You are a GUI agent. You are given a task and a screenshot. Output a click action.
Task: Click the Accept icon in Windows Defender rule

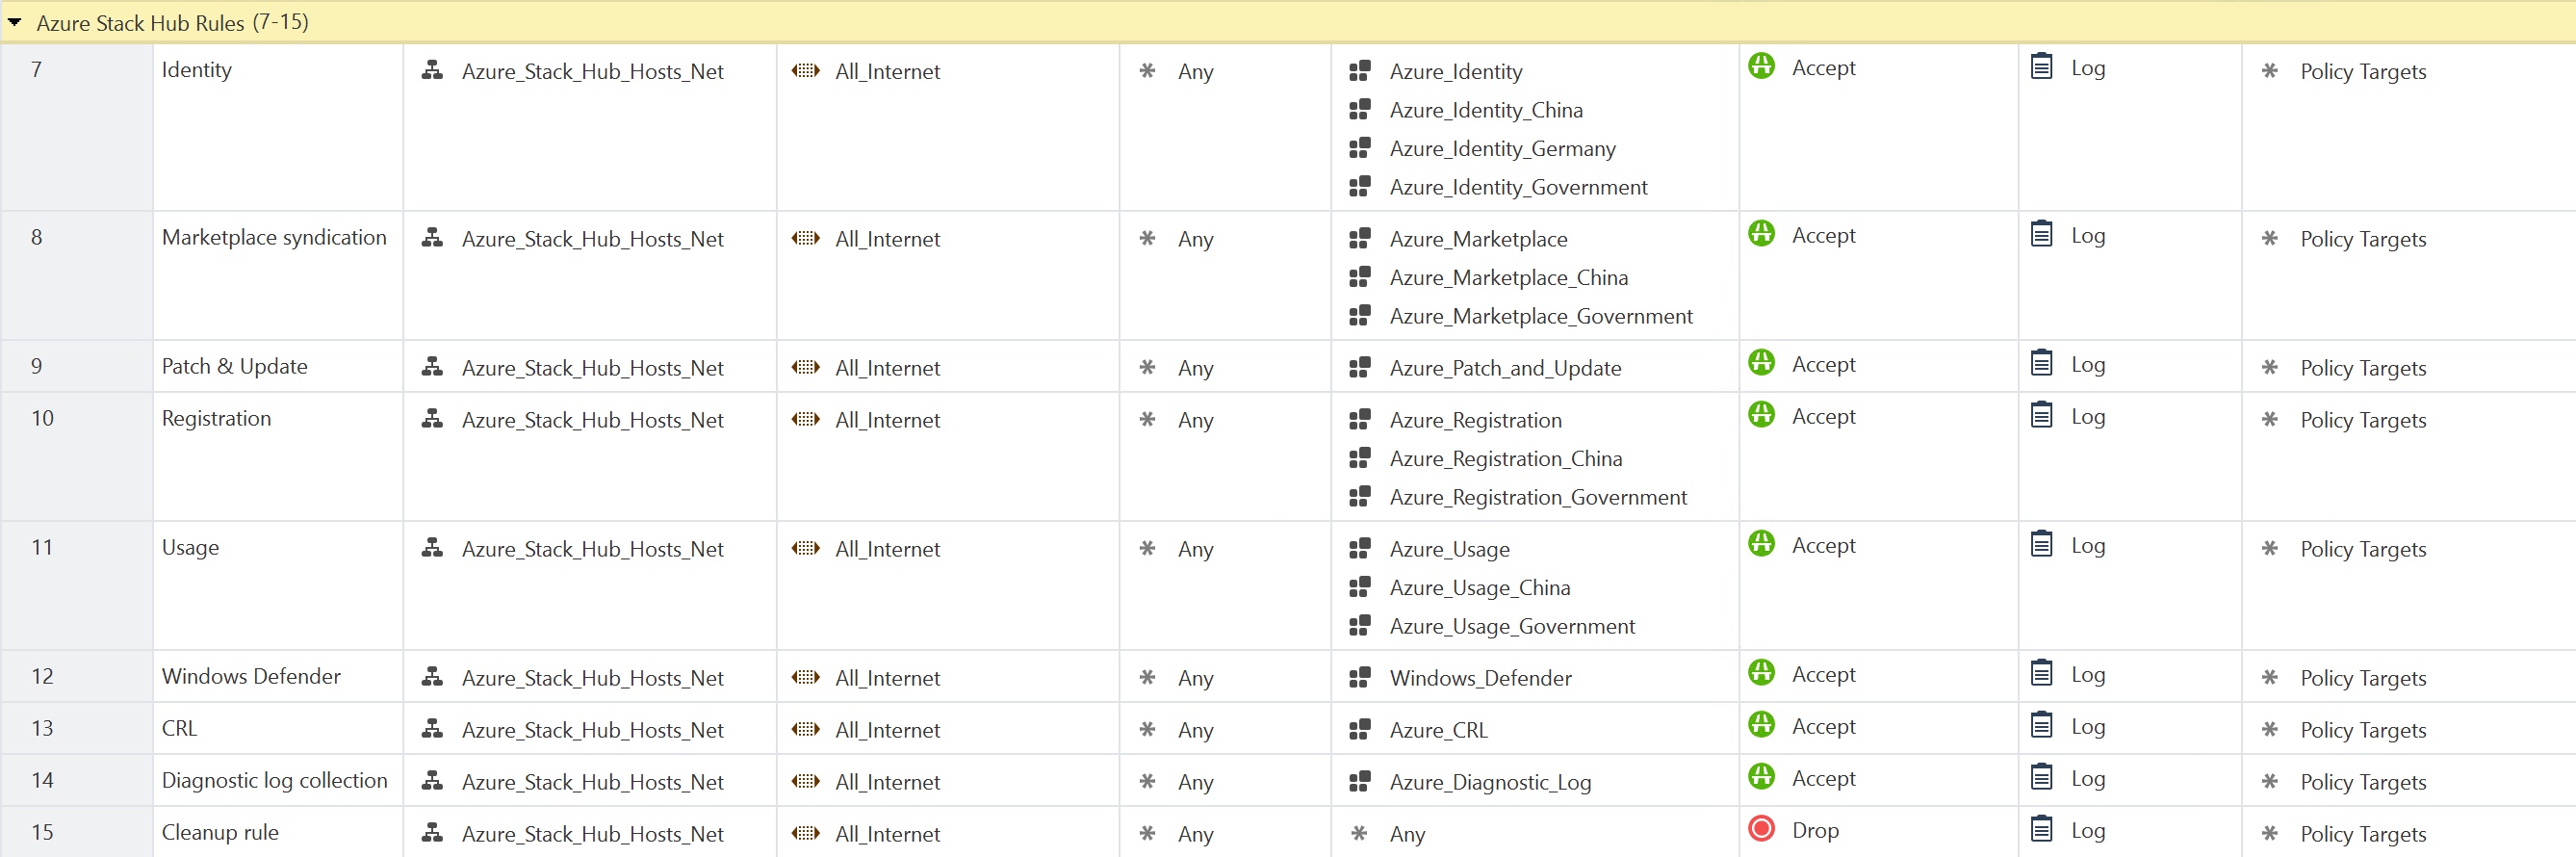tap(1761, 674)
